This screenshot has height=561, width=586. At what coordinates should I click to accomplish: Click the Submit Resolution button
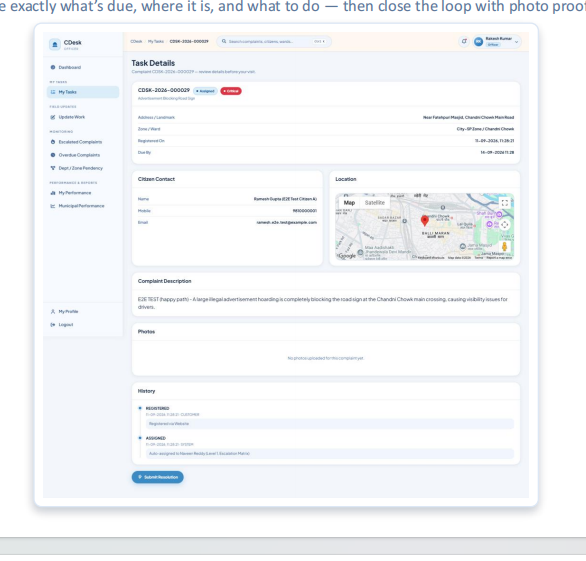click(158, 477)
